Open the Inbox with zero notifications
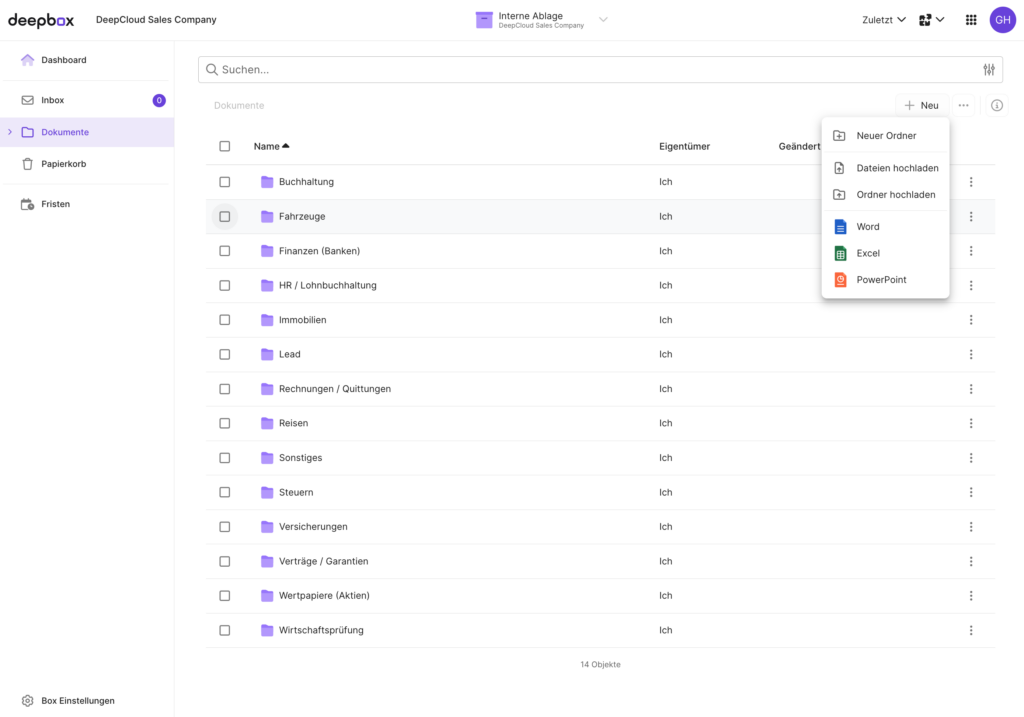Image resolution: width=1024 pixels, height=717 pixels. point(50,99)
